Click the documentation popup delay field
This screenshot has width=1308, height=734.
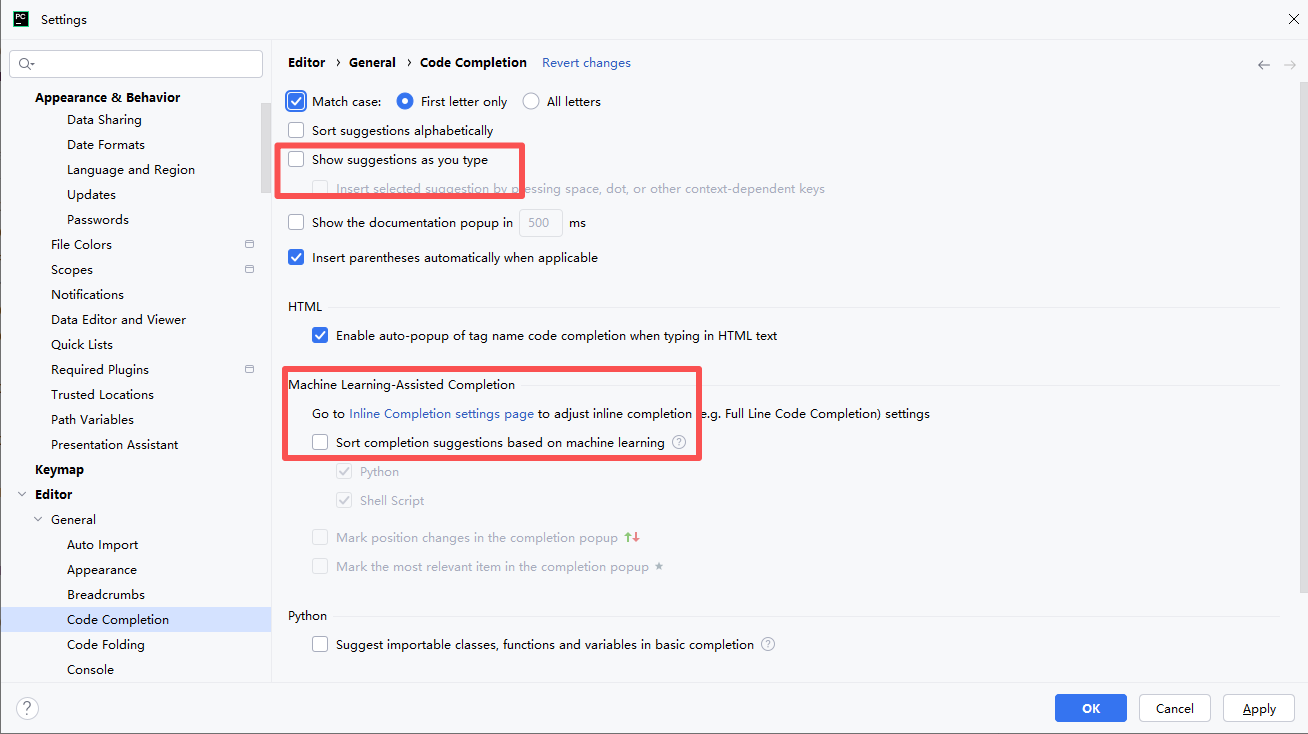[541, 222]
